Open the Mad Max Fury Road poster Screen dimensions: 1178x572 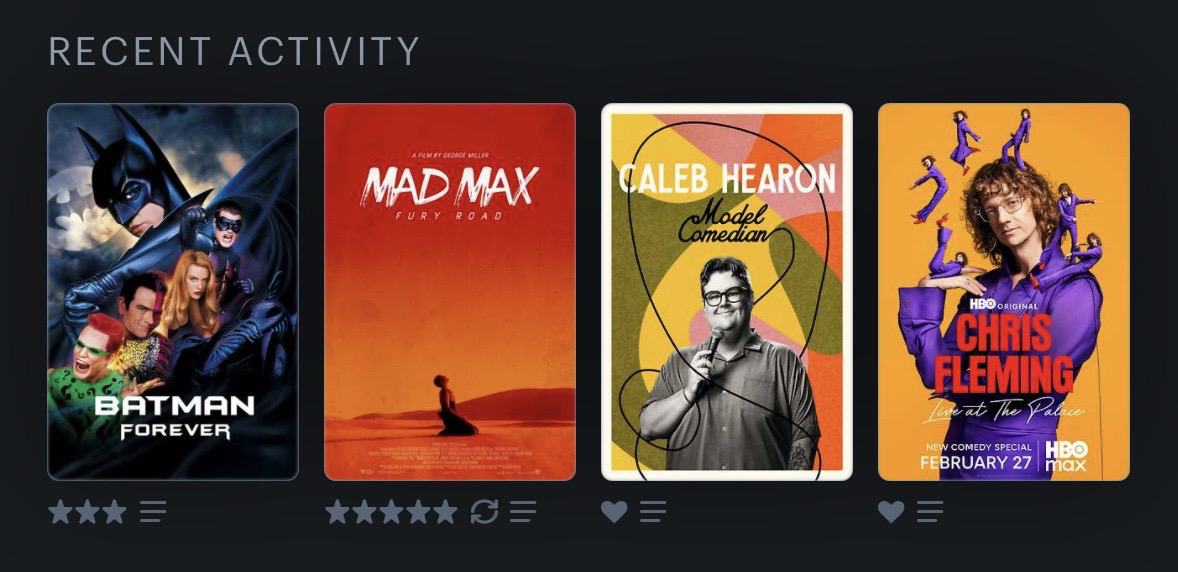(449, 292)
